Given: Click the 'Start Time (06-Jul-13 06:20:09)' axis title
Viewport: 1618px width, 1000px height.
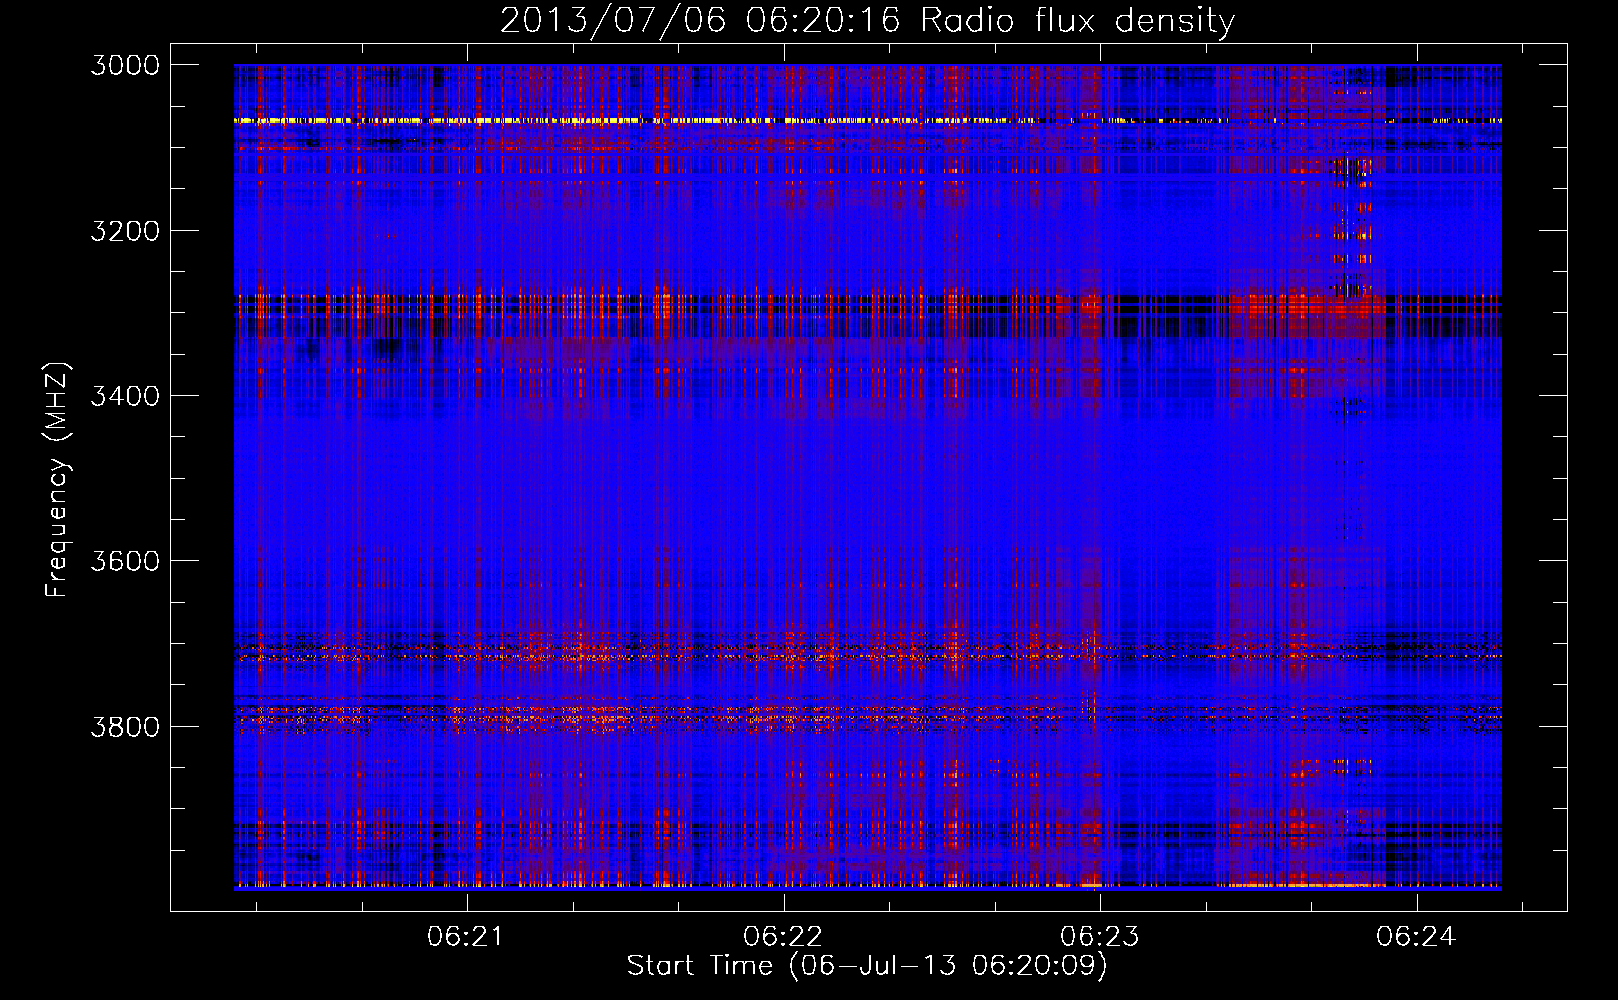Looking at the screenshot, I should point(867,966).
